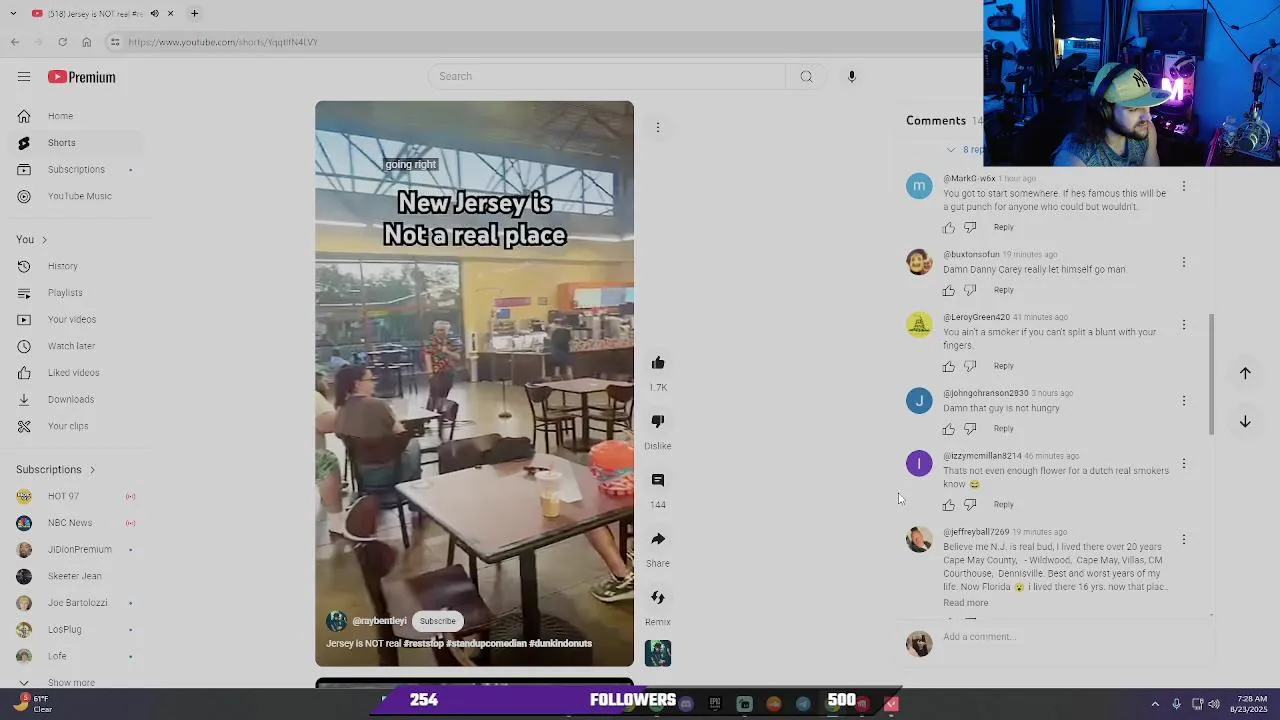Start voice search with microphone
Image resolution: width=1280 pixels, height=720 pixels.
(852, 76)
